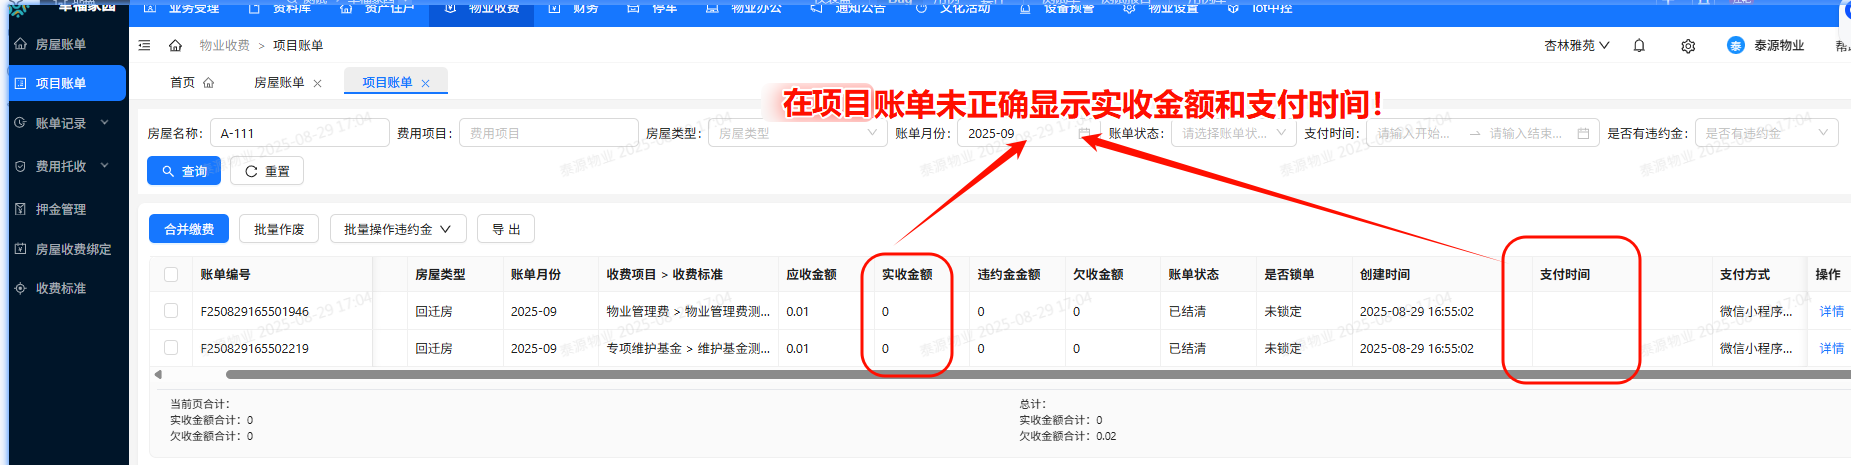The width and height of the screenshot is (1851, 465).
Task: Click bill number F250829165502219
Action: tap(254, 348)
